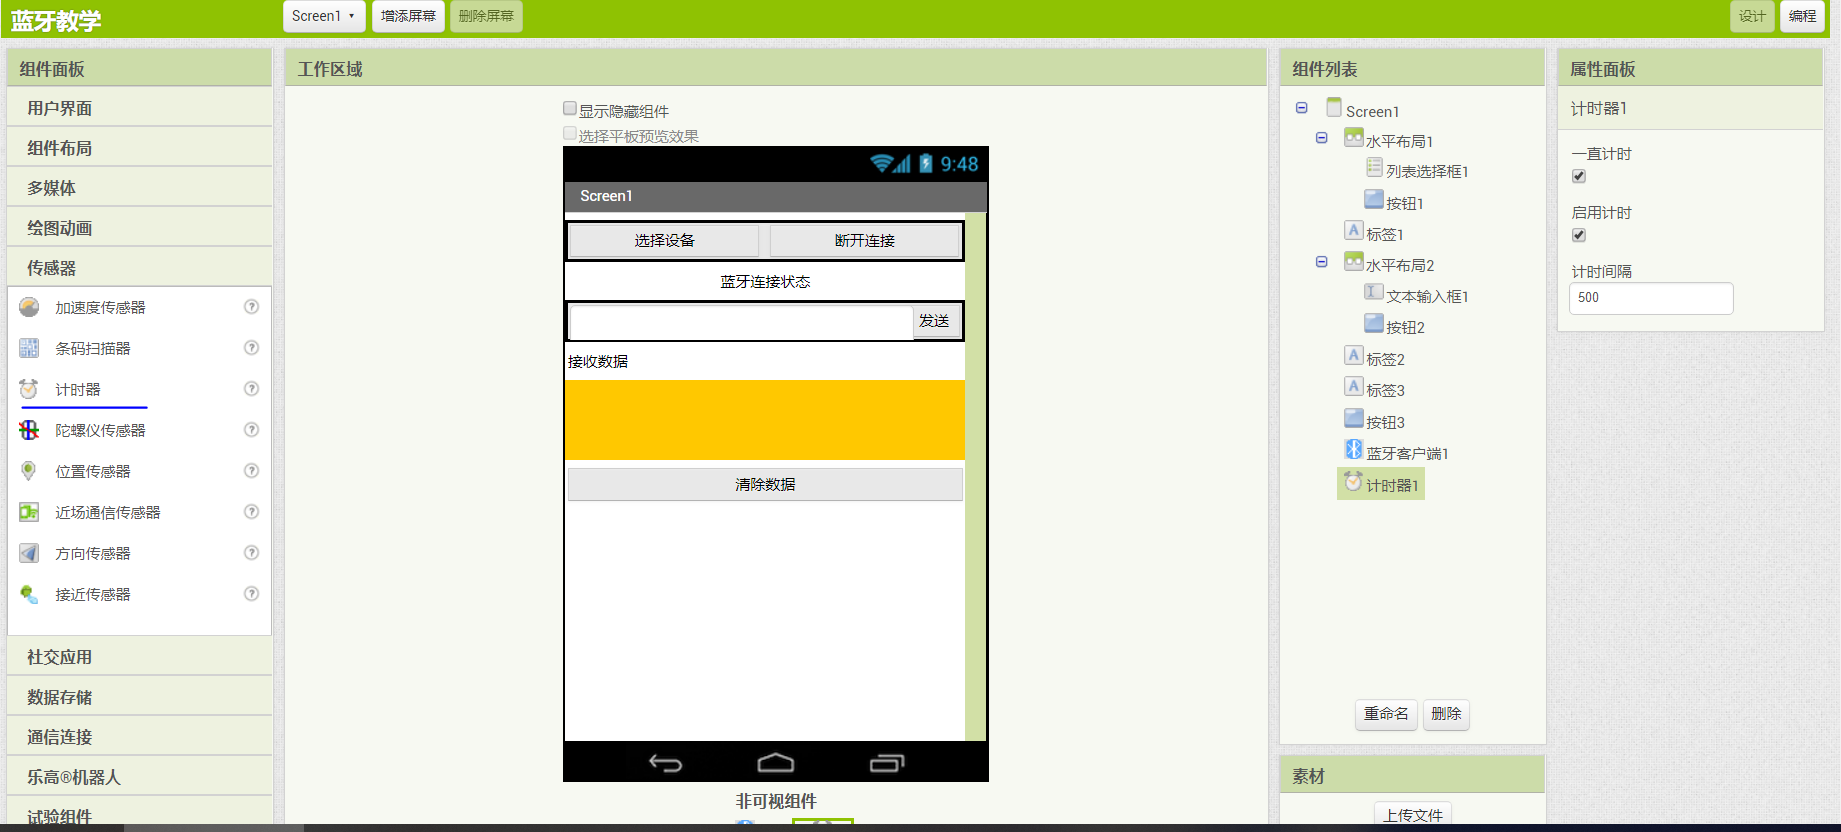This screenshot has height=832, width=1841.
Task: Select the 条码扫描器 barcode scanner icon
Action: (29, 348)
